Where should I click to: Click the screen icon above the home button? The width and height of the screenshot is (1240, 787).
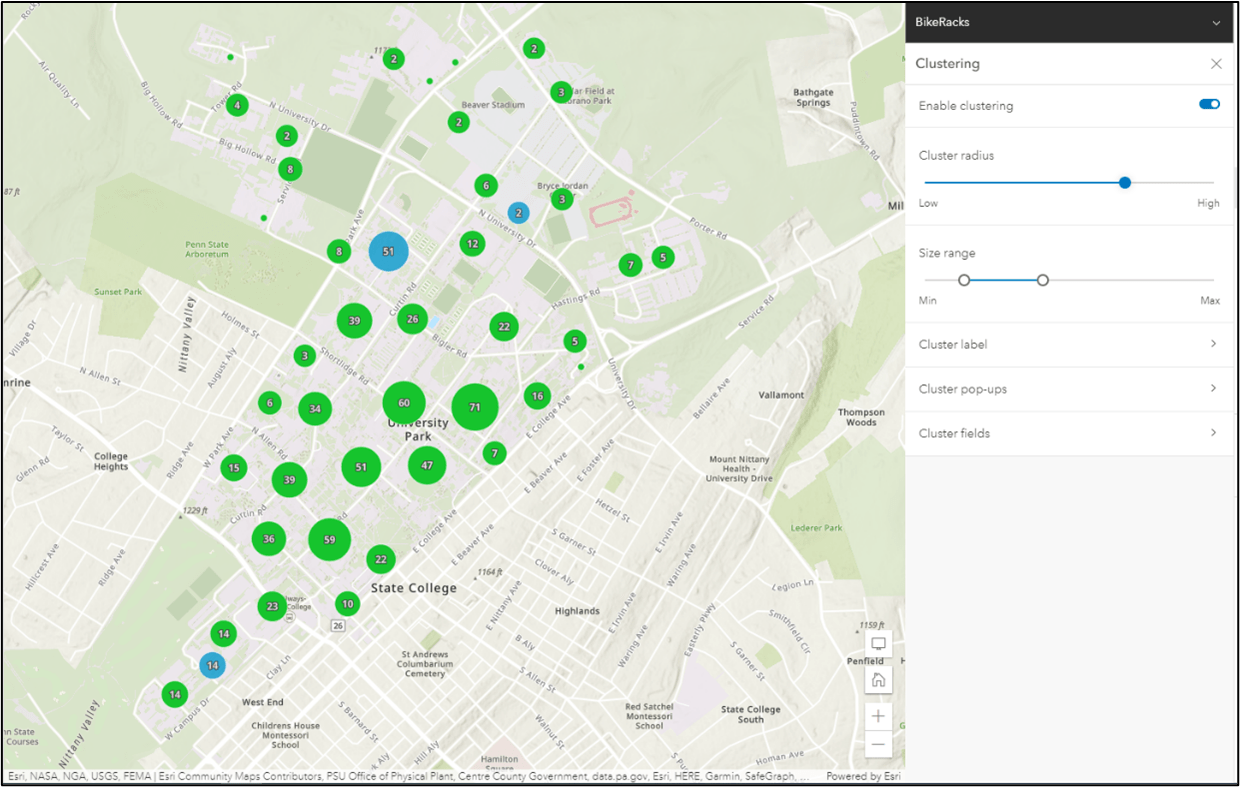(x=877, y=645)
